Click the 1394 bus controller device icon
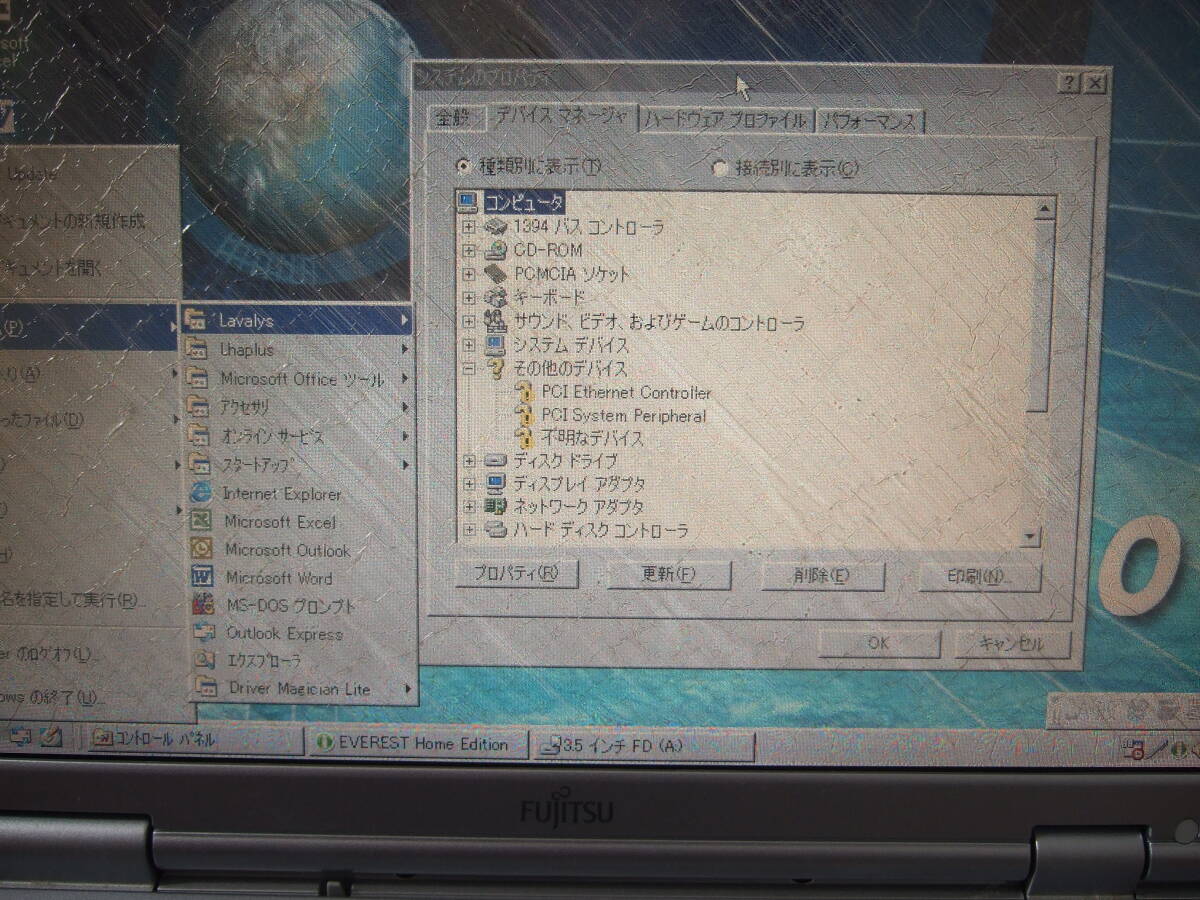 click(496, 227)
